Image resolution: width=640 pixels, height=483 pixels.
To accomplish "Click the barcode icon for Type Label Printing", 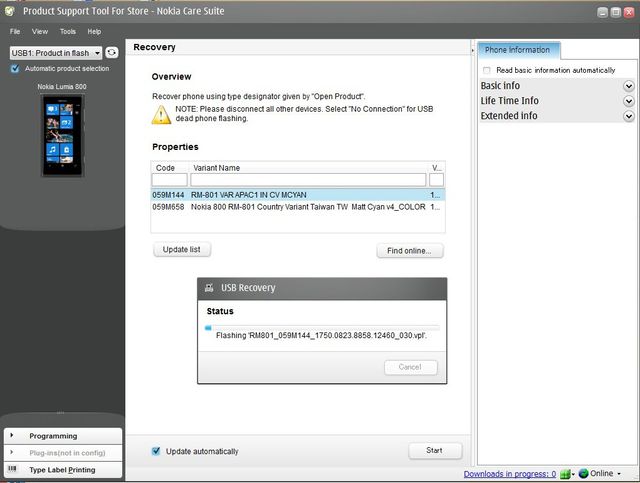I will pos(12,469).
